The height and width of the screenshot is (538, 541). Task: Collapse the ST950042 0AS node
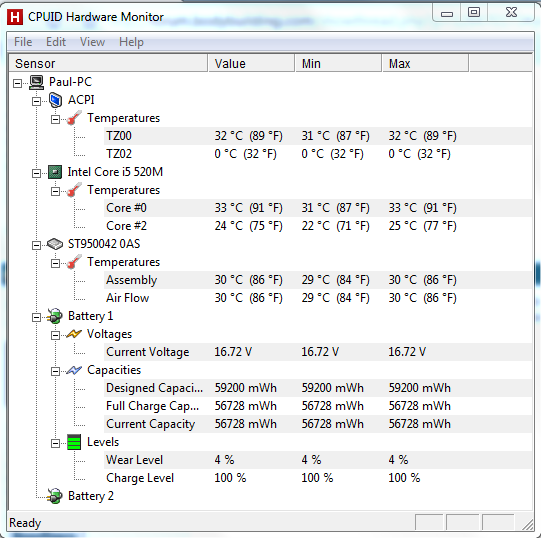[x=36, y=245]
